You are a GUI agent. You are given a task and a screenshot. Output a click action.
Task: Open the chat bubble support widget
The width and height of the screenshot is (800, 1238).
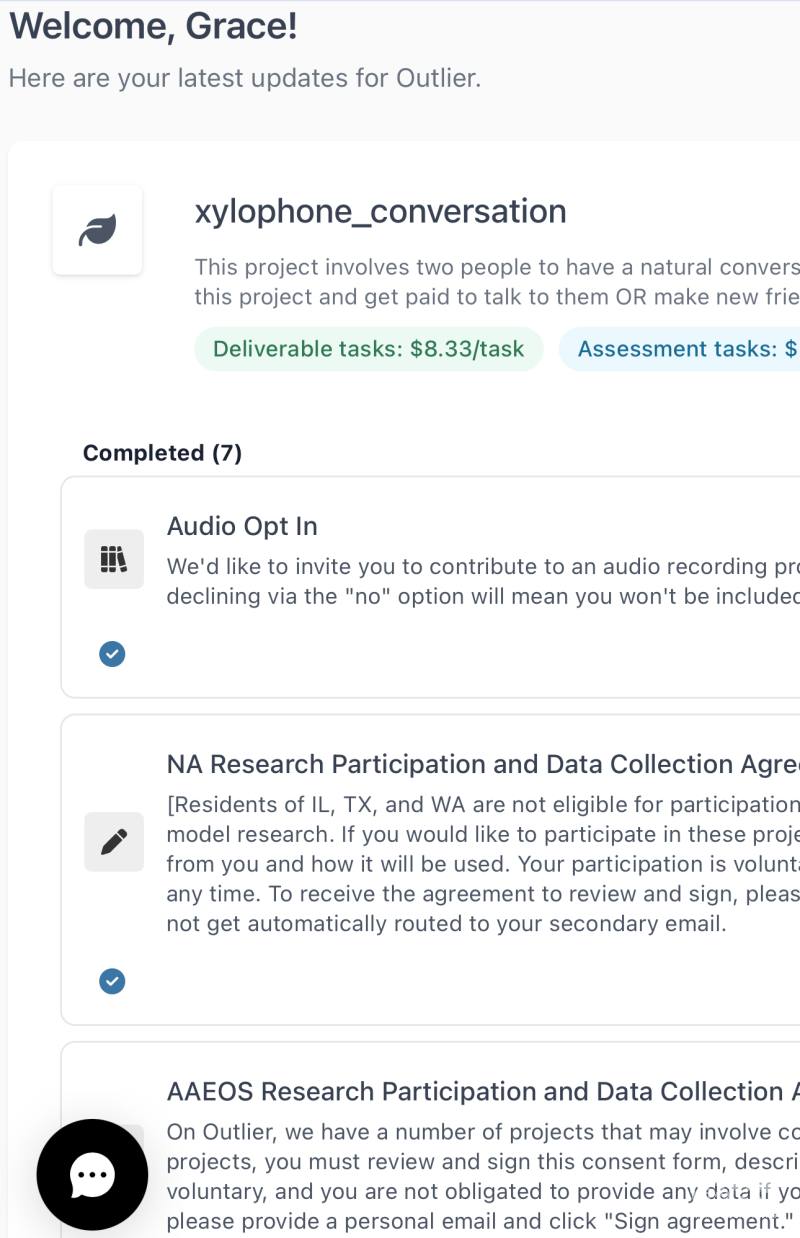pos(92,1175)
